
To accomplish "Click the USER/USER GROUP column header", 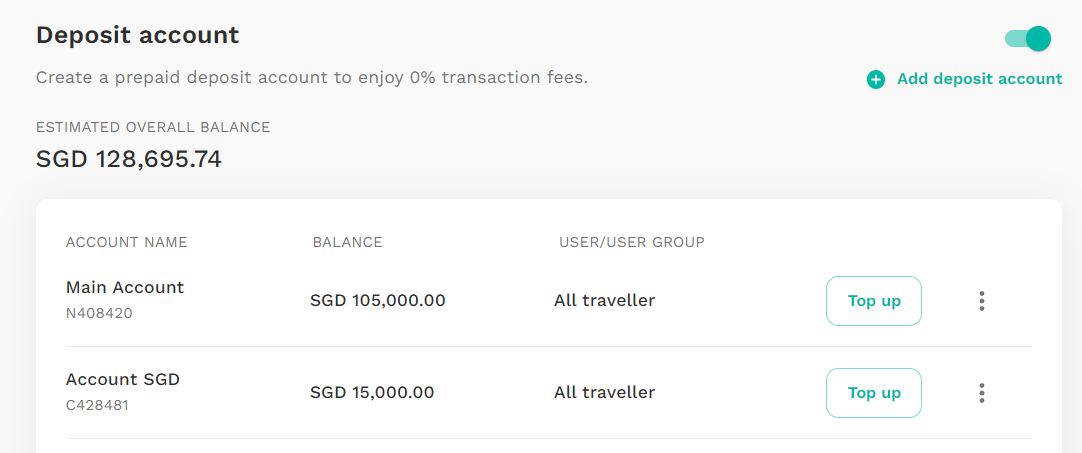I will (631, 242).
